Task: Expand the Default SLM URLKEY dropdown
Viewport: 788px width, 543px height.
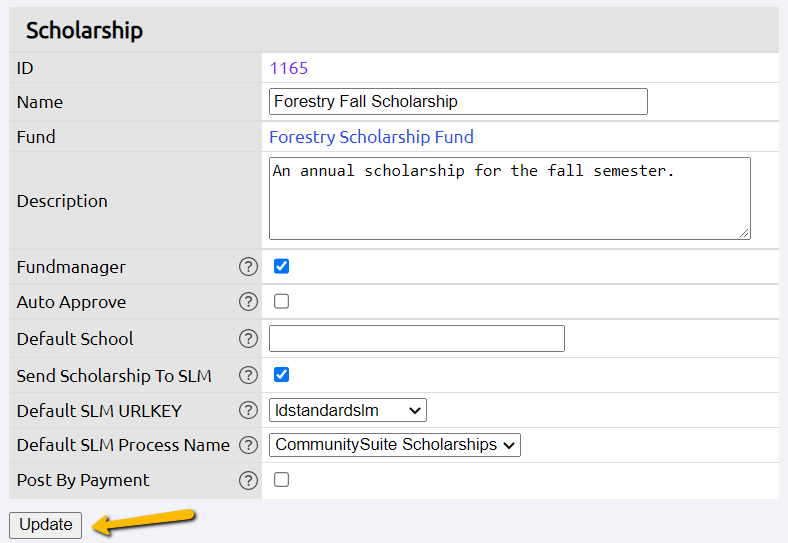Action: pyautogui.click(x=348, y=410)
